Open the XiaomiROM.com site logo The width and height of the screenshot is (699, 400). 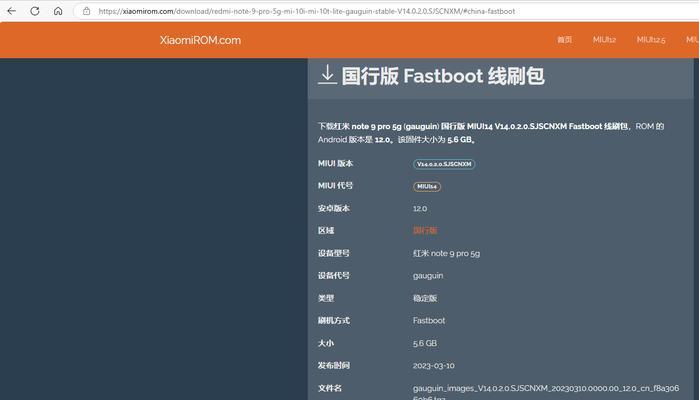tap(200, 40)
